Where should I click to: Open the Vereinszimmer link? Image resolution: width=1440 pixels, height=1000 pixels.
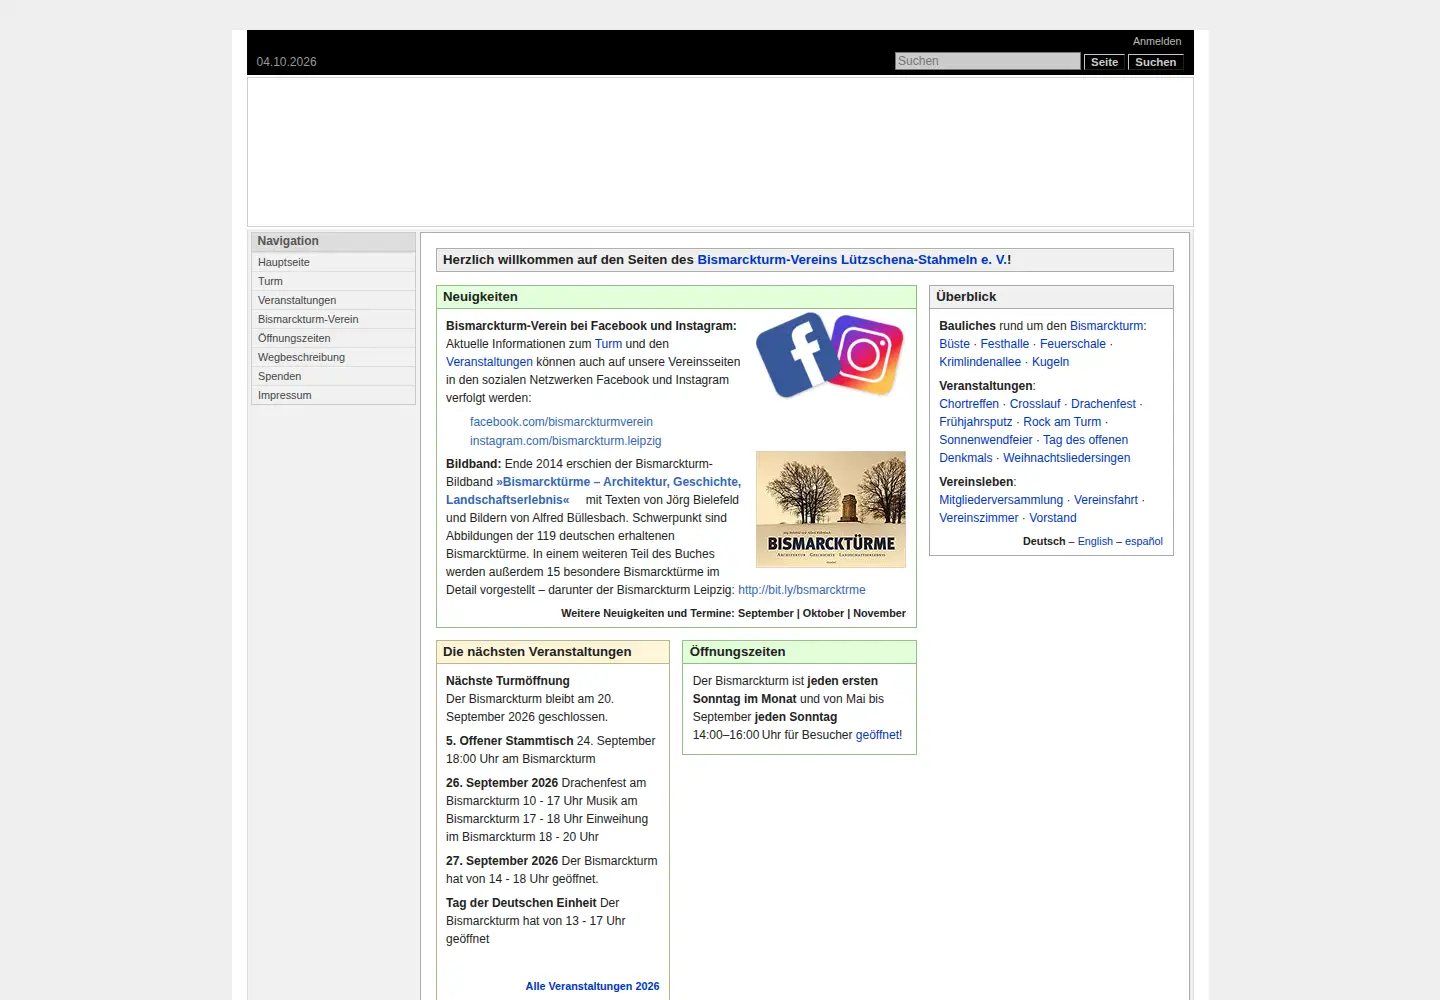pyautogui.click(x=978, y=518)
